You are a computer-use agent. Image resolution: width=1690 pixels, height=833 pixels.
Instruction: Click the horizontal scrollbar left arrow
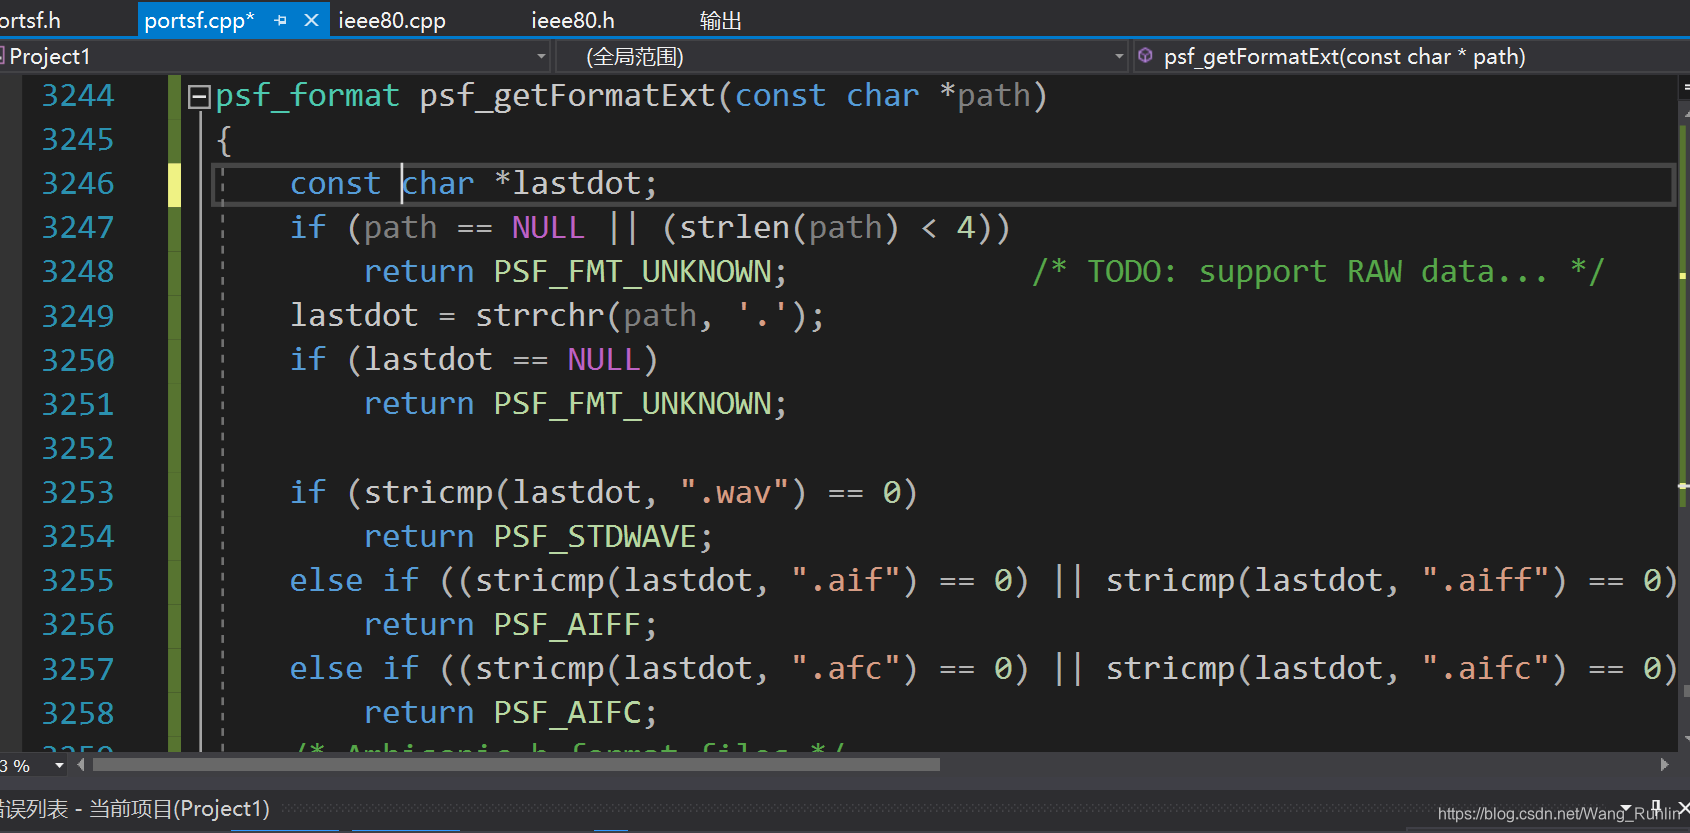click(81, 765)
